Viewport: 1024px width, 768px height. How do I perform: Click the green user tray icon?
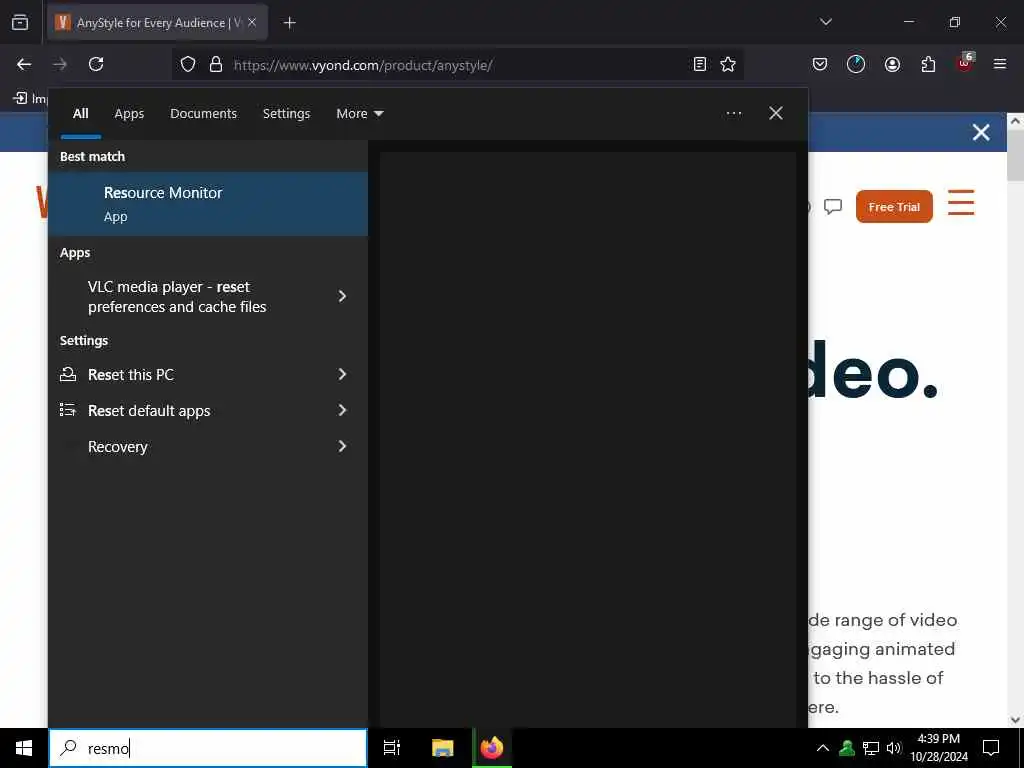click(x=847, y=748)
